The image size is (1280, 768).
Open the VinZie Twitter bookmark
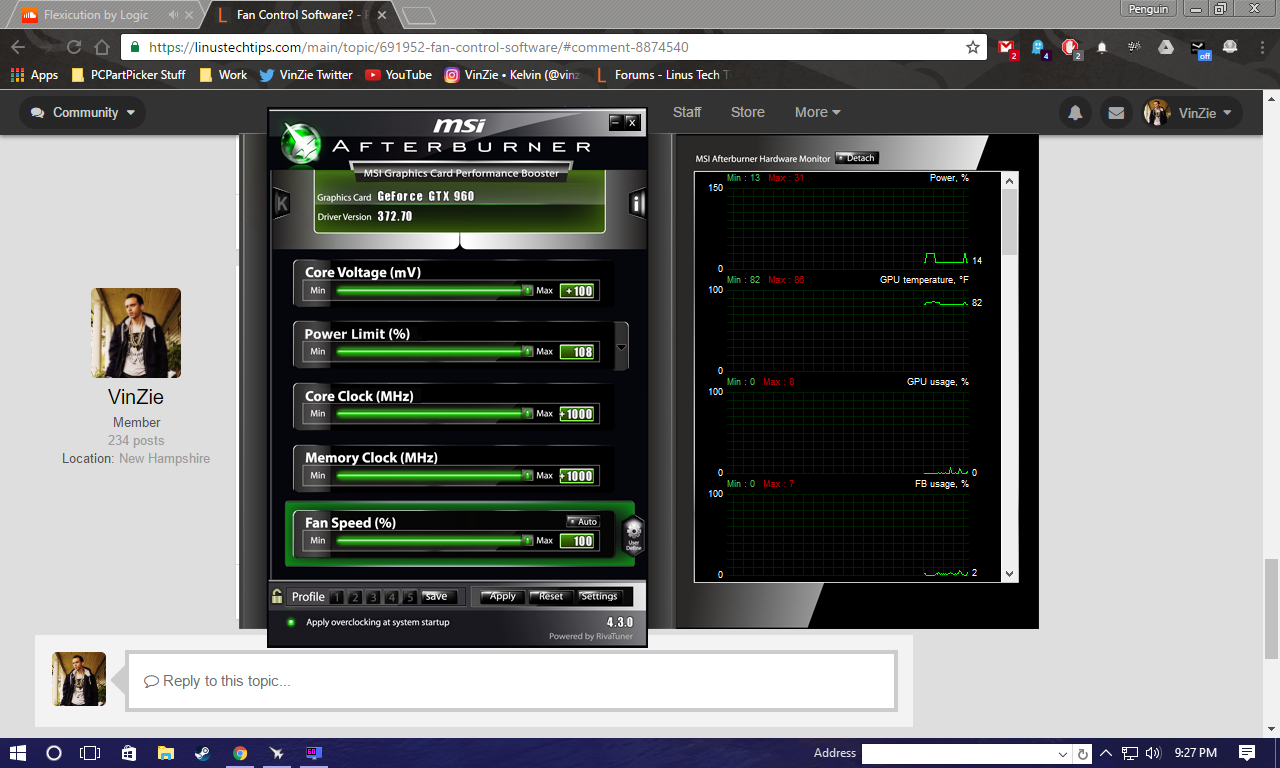[x=305, y=74]
